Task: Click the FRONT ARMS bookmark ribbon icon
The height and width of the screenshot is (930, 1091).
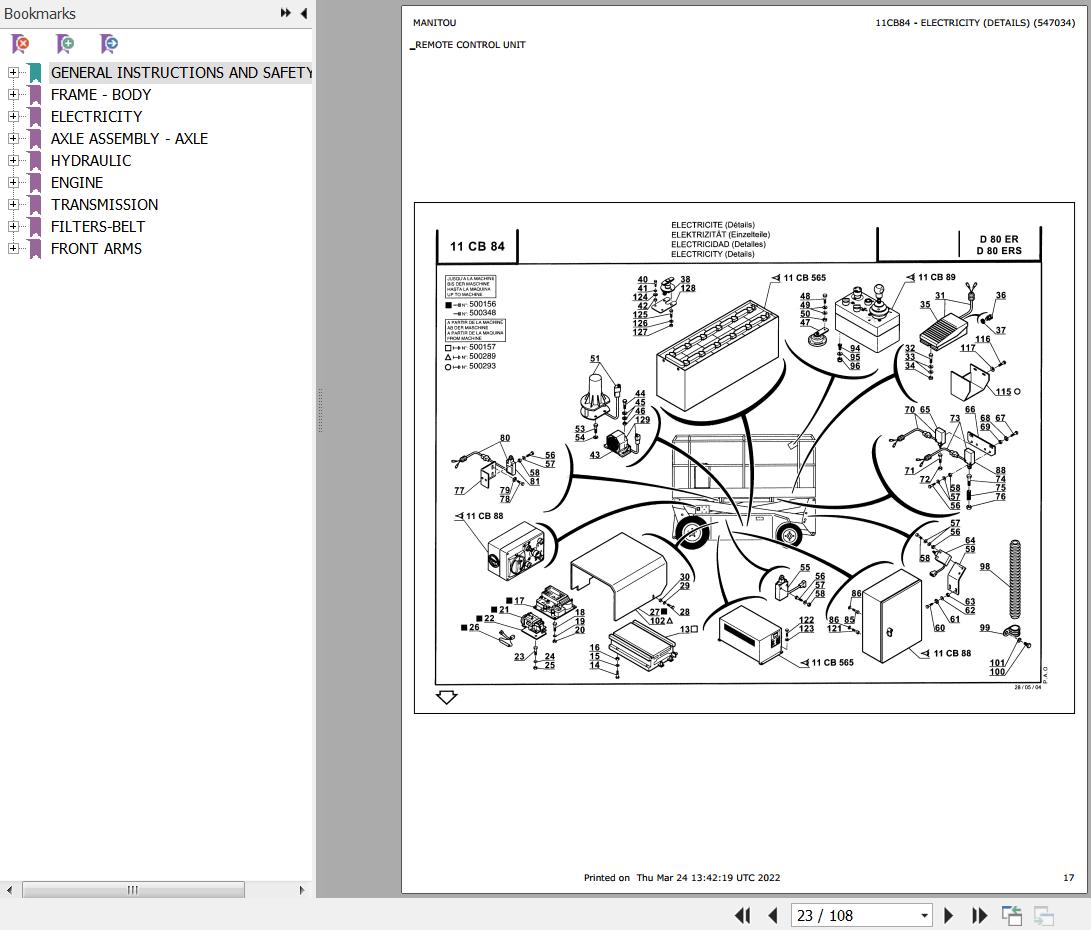Action: tap(35, 248)
